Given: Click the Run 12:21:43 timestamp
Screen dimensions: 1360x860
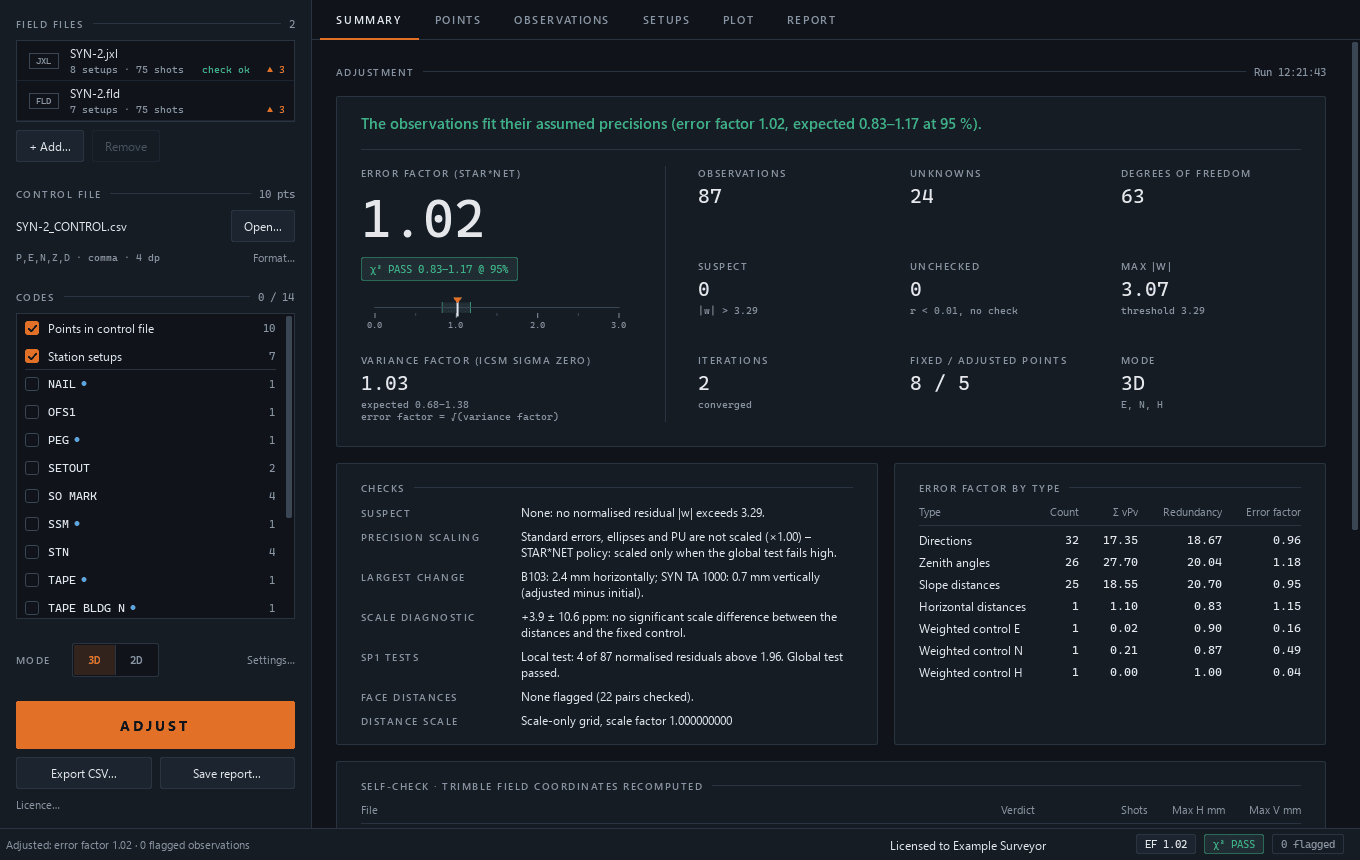Looking at the screenshot, I should click(x=1290, y=72).
